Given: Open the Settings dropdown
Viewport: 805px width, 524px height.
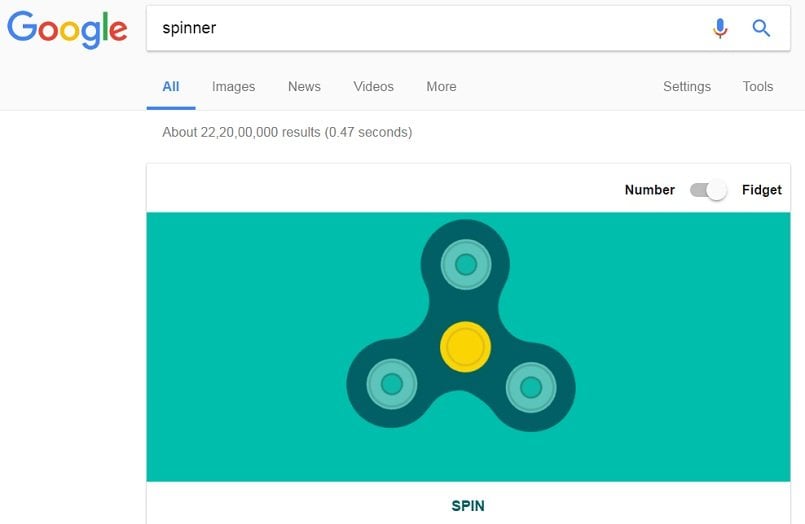Looking at the screenshot, I should (686, 86).
